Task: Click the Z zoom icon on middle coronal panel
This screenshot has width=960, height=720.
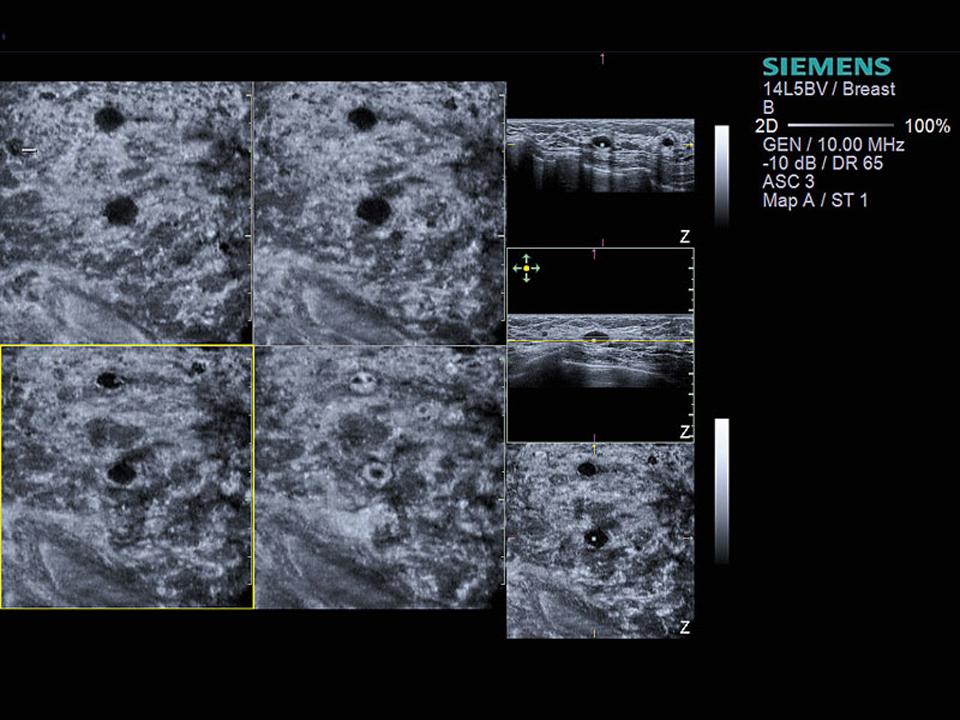Action: coord(684,431)
